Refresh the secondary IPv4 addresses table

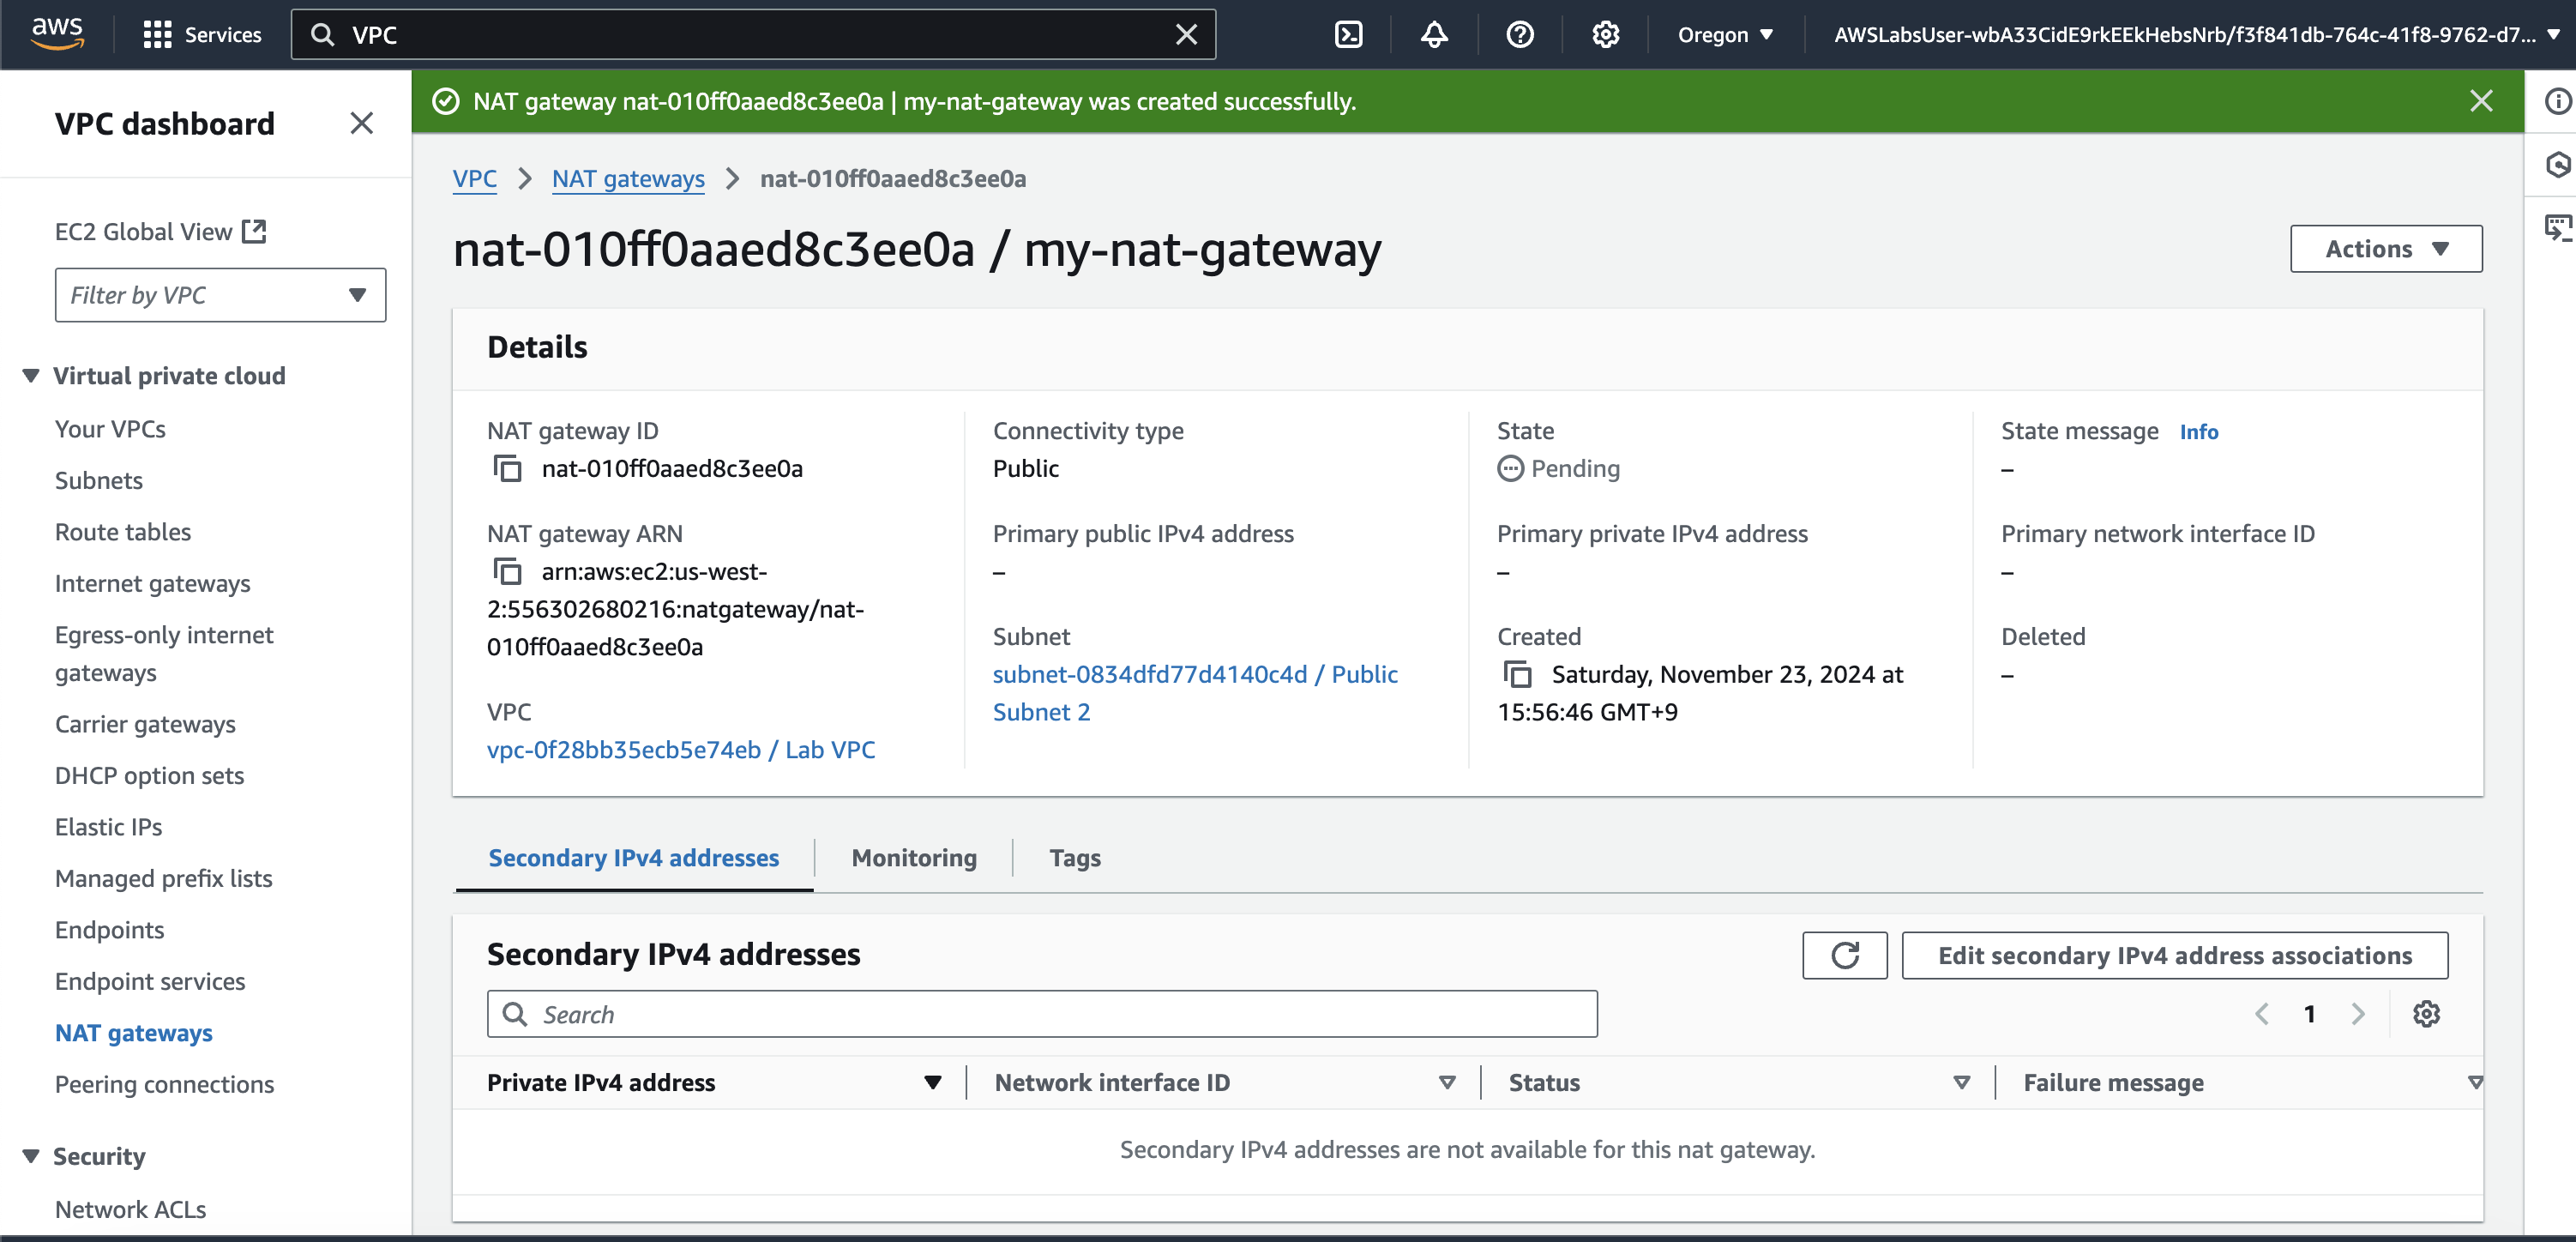(1844, 955)
